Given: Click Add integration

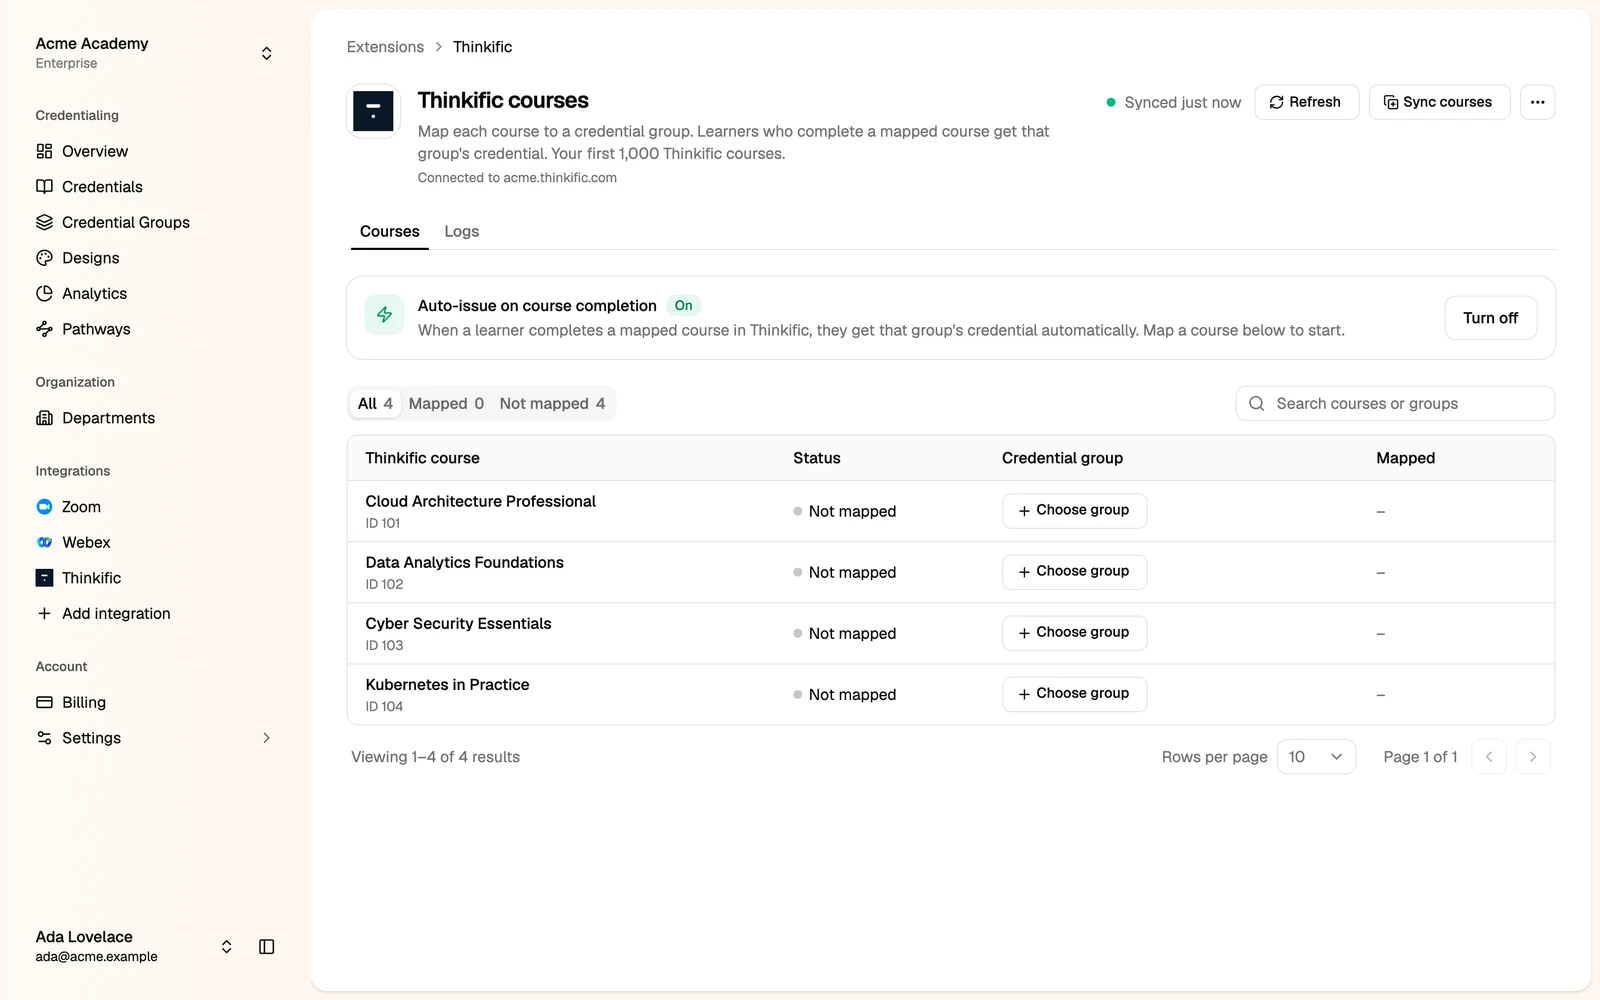Looking at the screenshot, I should [103, 613].
